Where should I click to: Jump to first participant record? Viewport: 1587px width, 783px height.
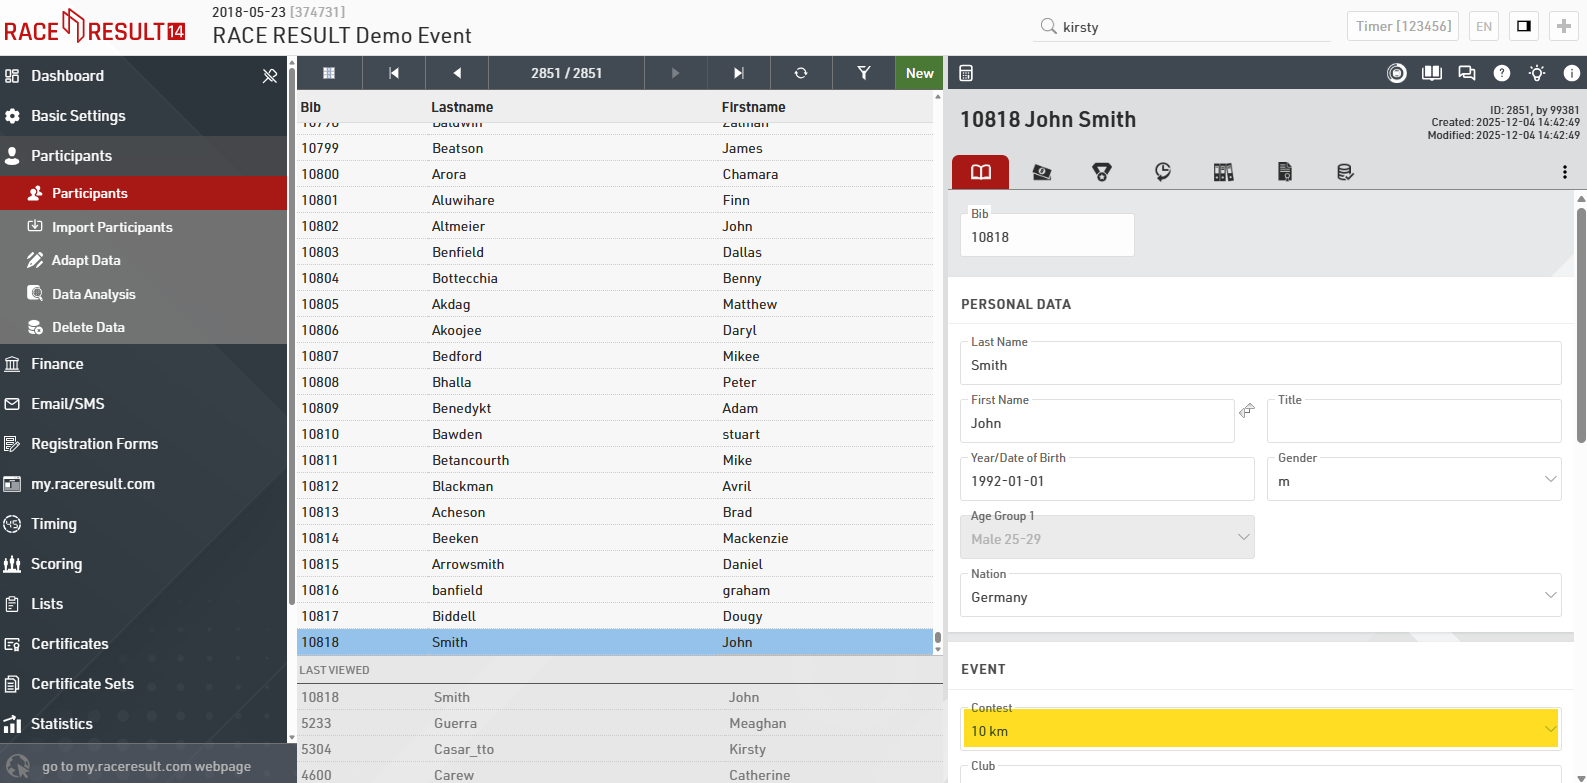(394, 73)
